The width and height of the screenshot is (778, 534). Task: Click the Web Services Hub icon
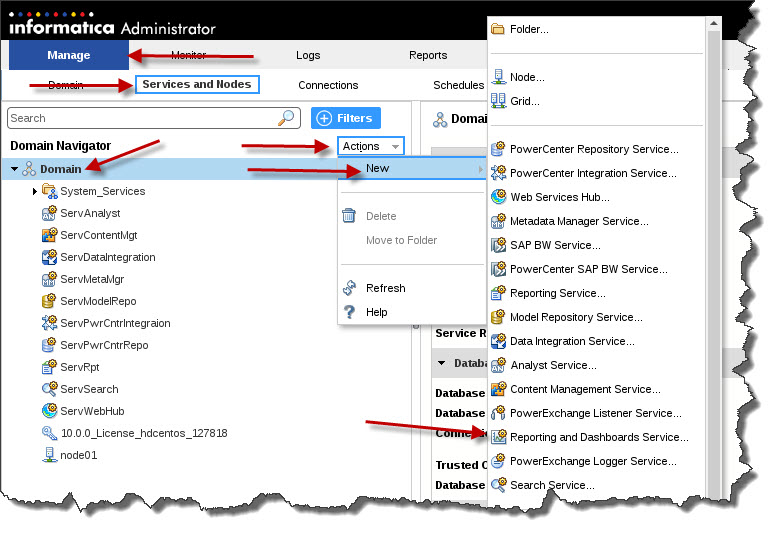(498, 197)
